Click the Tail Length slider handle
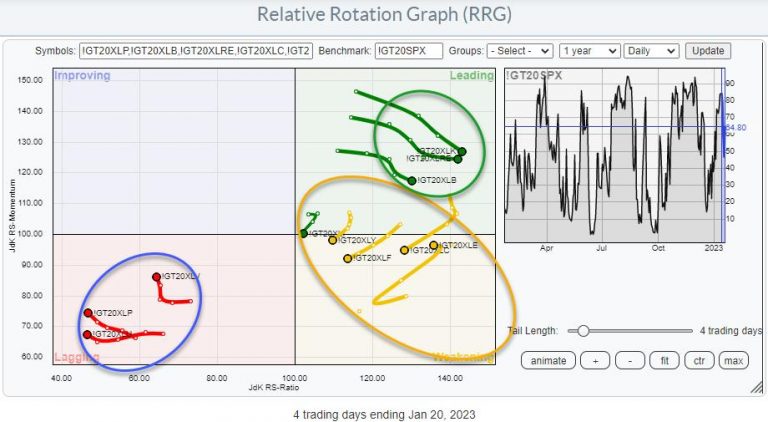768x422 pixels. click(583, 331)
